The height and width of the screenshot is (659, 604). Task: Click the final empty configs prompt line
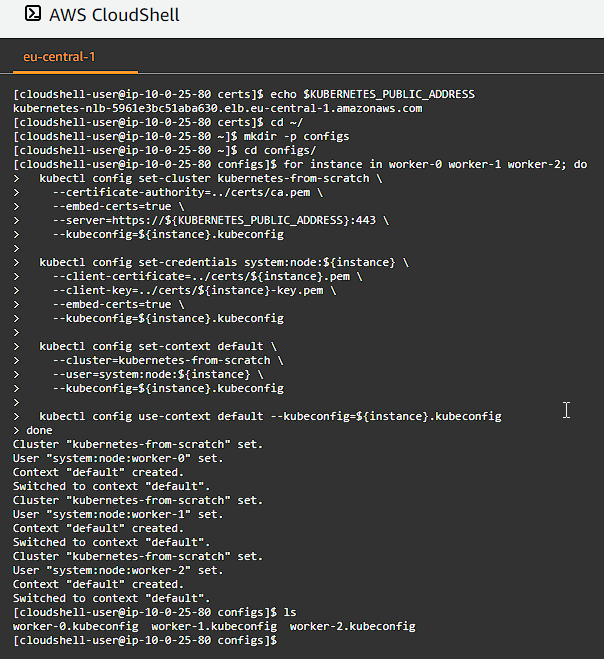click(145, 641)
